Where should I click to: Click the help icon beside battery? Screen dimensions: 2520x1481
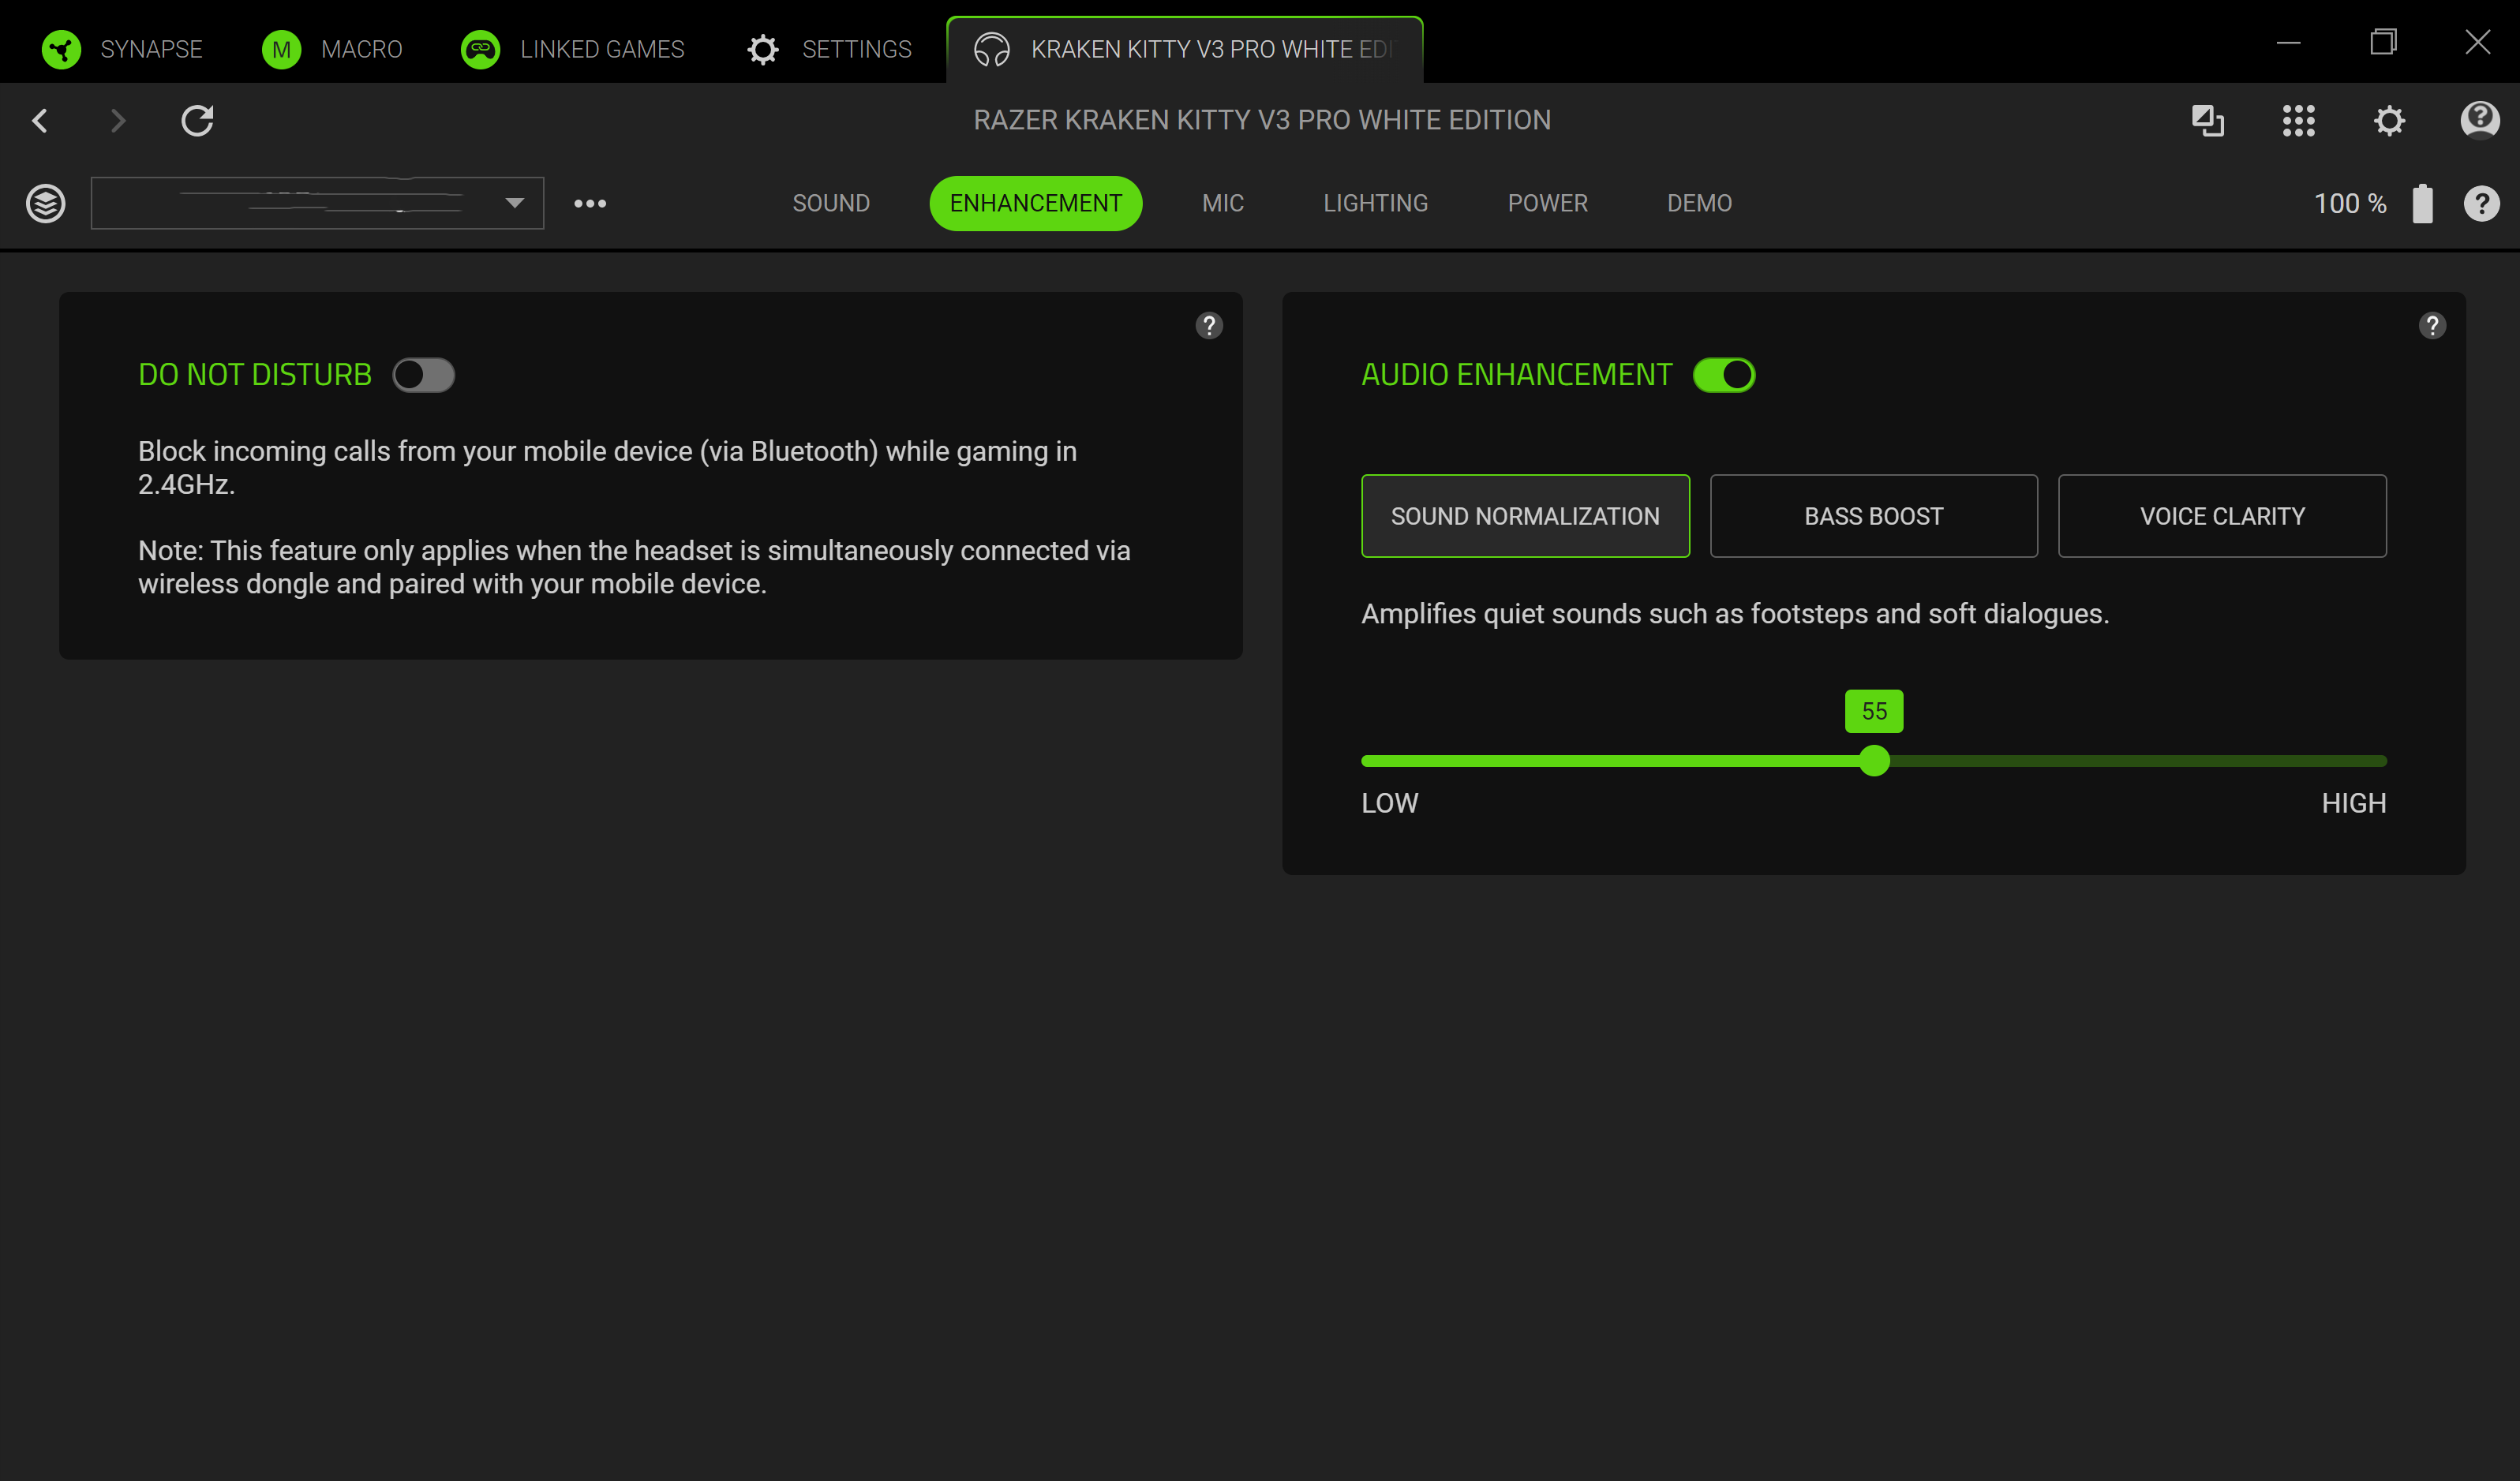2481,203
